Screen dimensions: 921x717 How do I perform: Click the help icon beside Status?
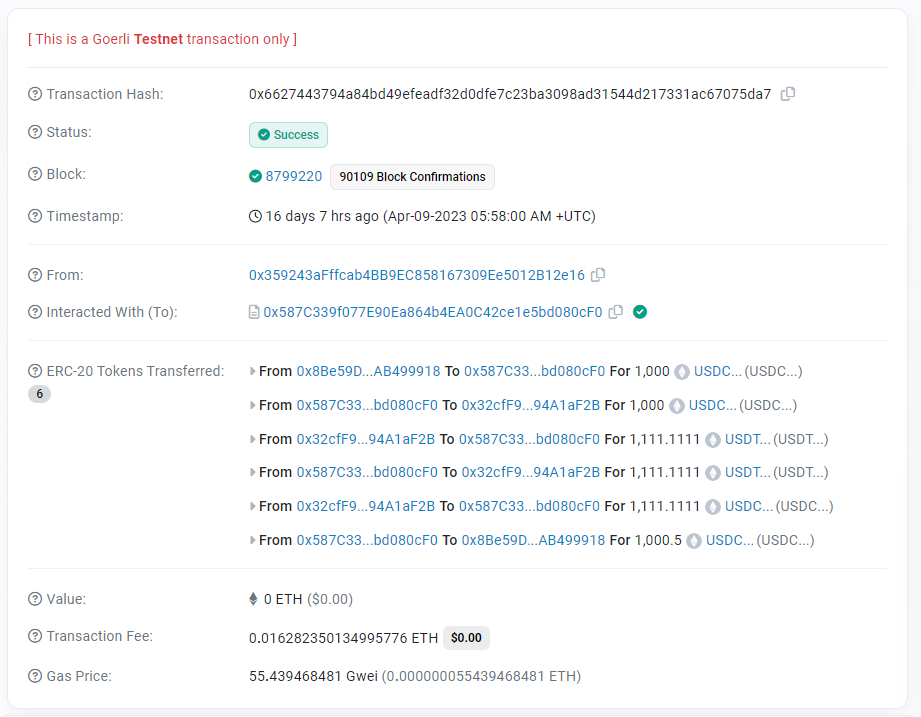(35, 132)
